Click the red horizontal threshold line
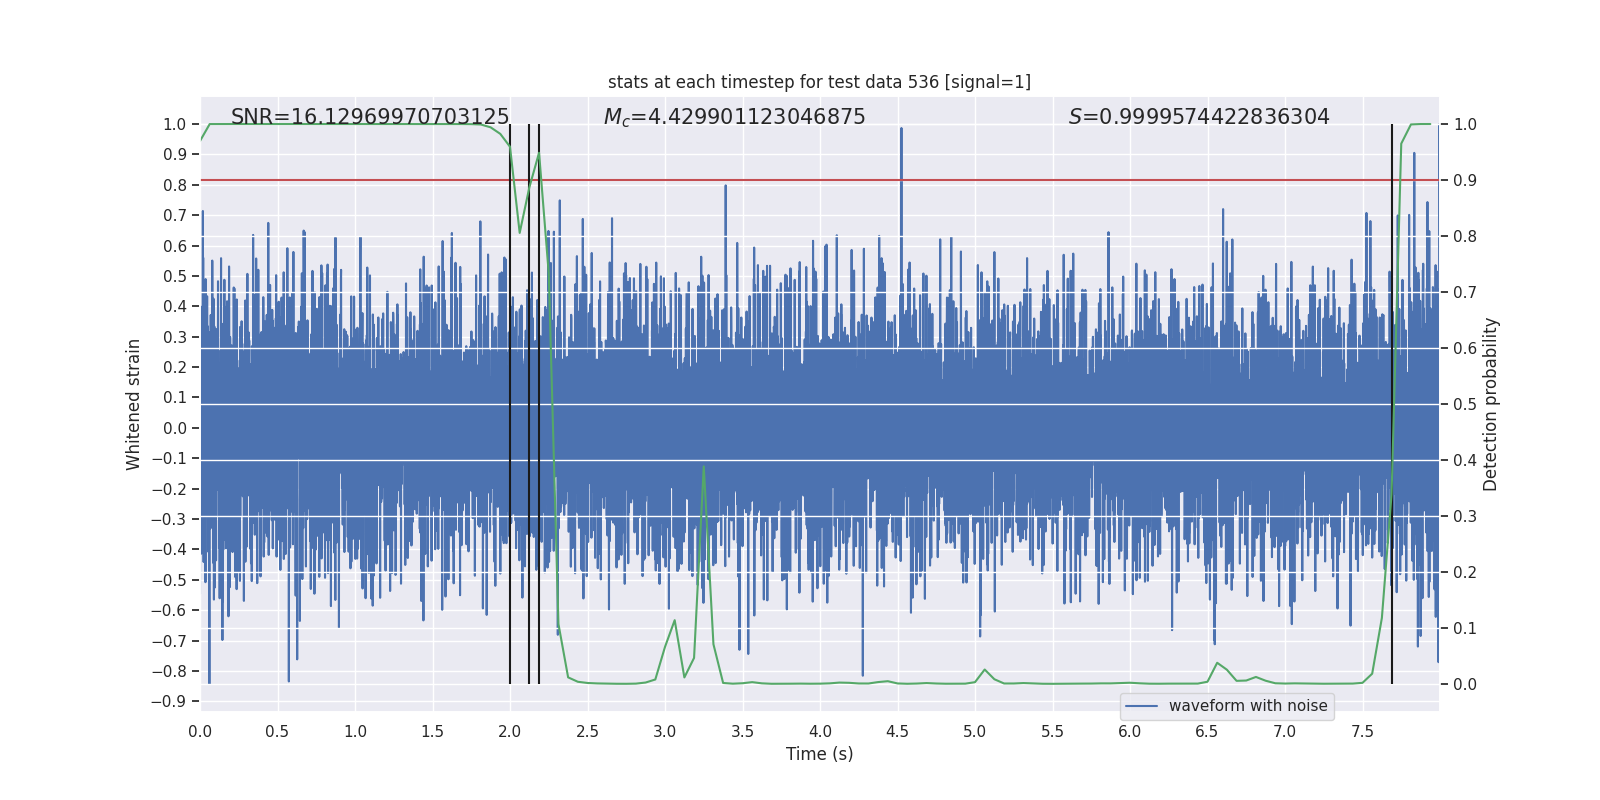Screen dimensions: 1600x800 tap(819, 180)
